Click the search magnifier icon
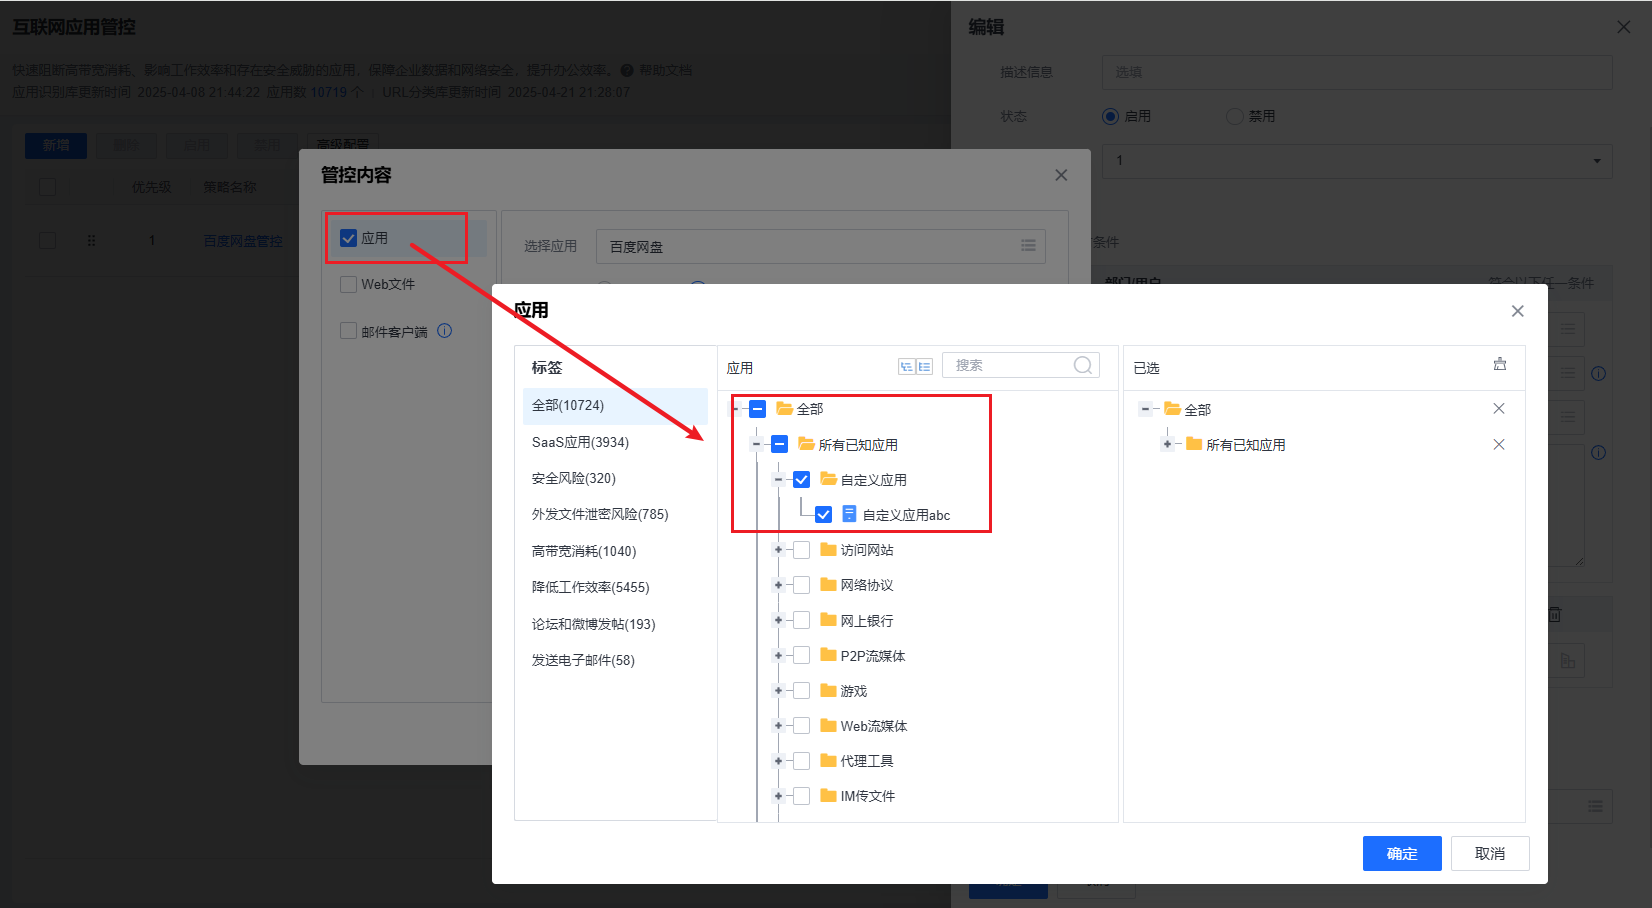 pyautogui.click(x=1082, y=366)
